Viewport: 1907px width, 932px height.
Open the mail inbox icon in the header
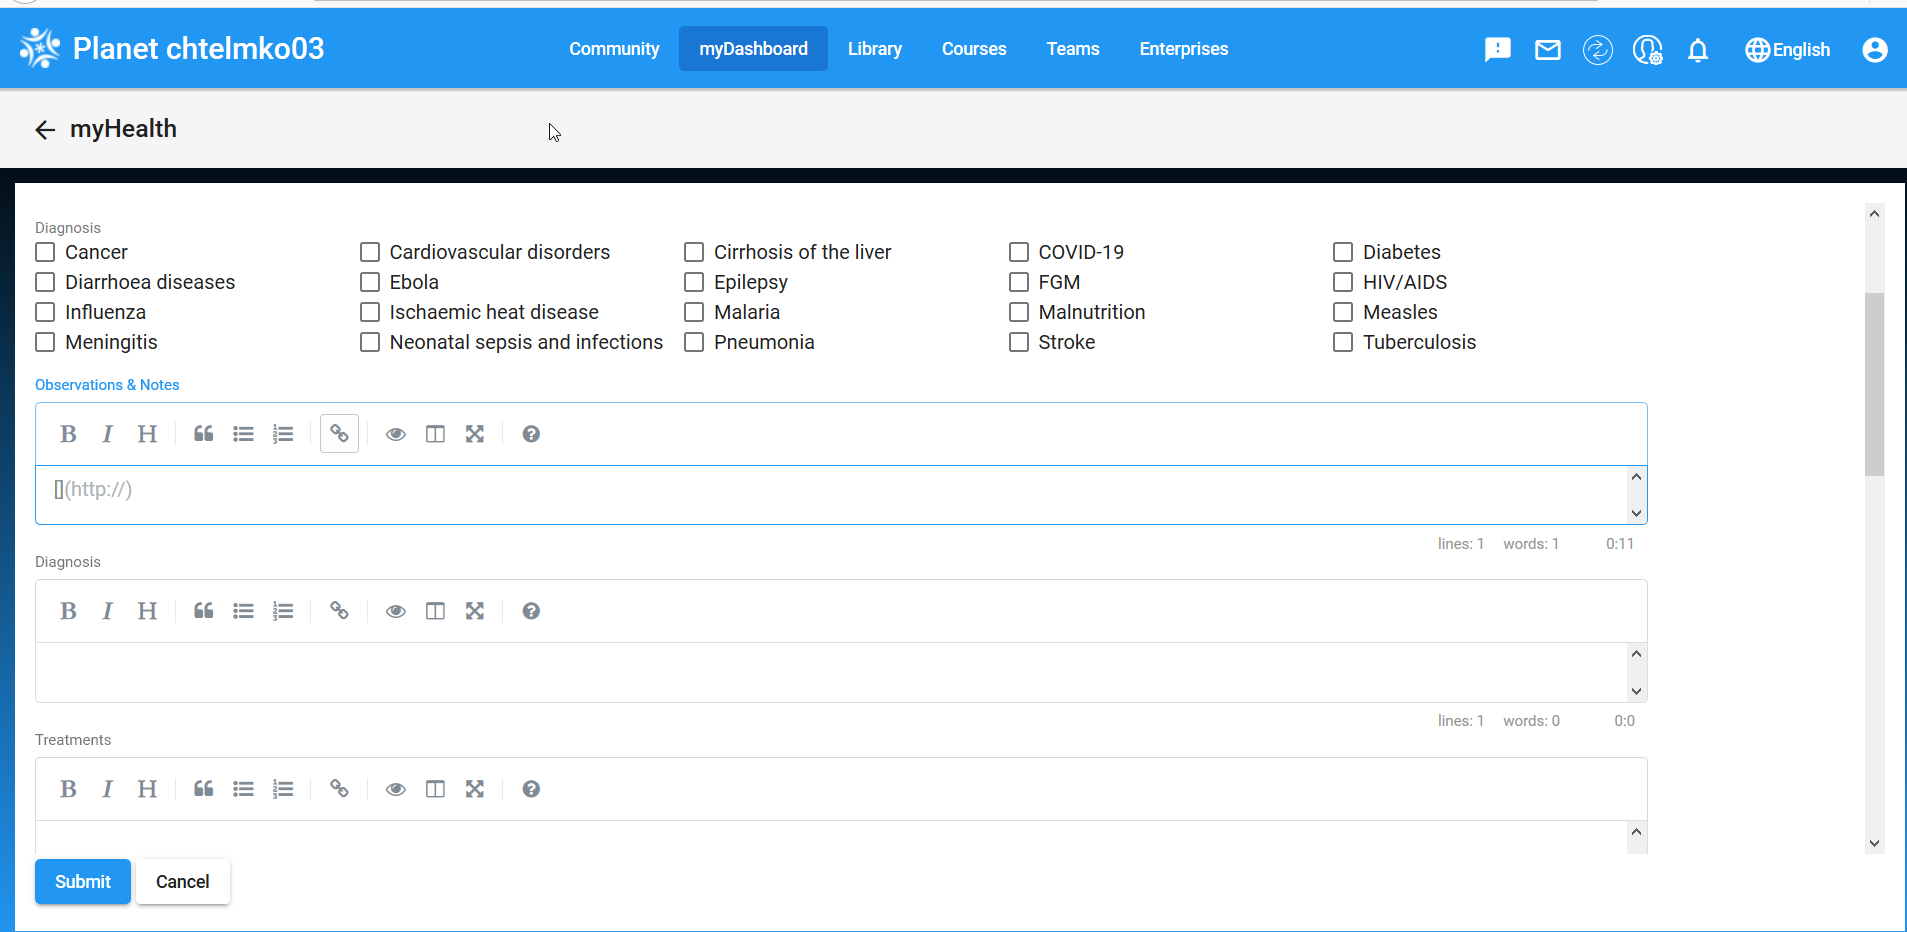(1547, 49)
